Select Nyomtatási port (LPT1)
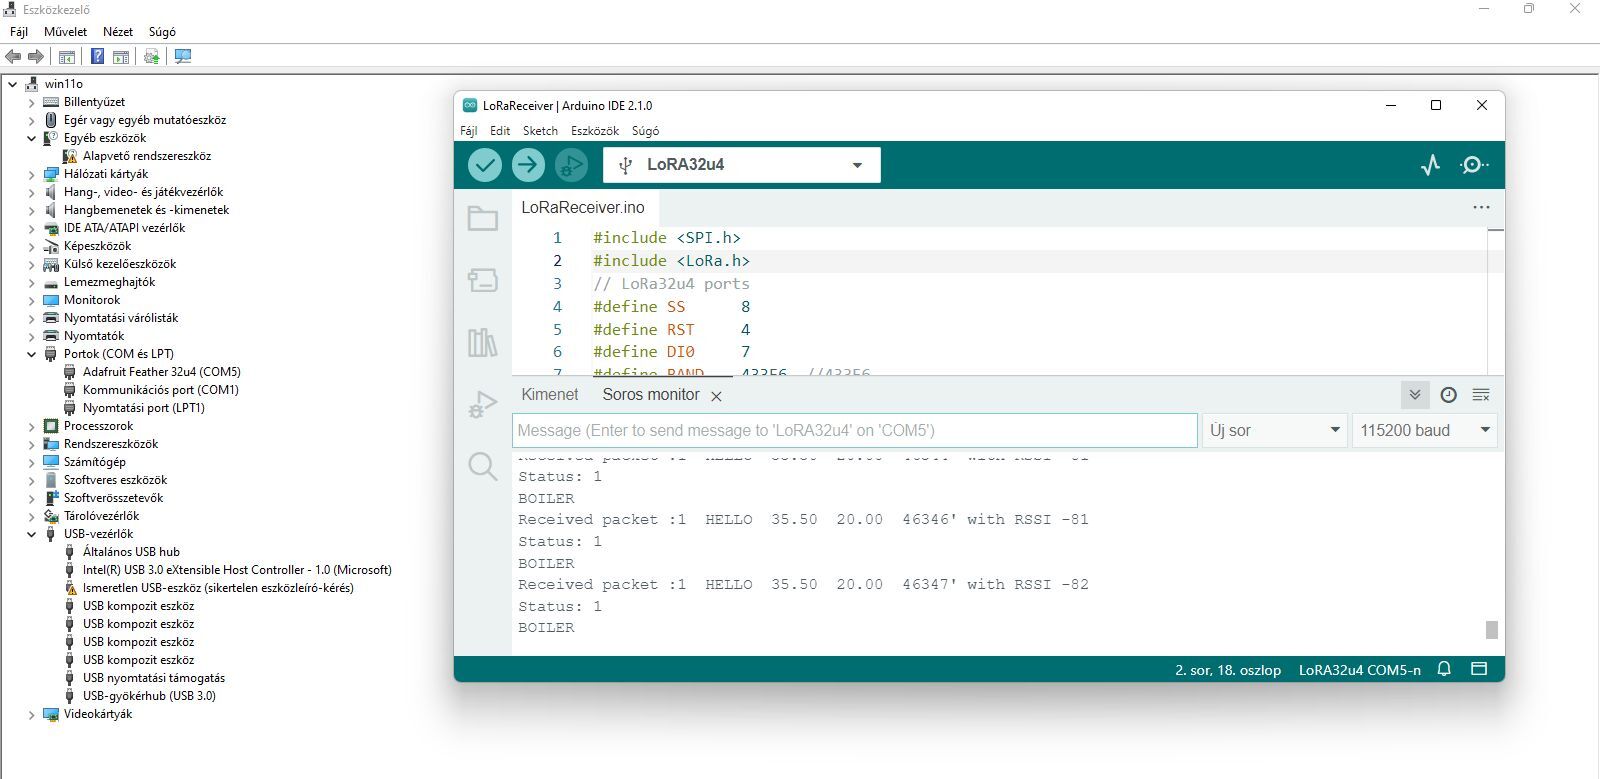Image resolution: width=1600 pixels, height=779 pixels. click(x=143, y=408)
